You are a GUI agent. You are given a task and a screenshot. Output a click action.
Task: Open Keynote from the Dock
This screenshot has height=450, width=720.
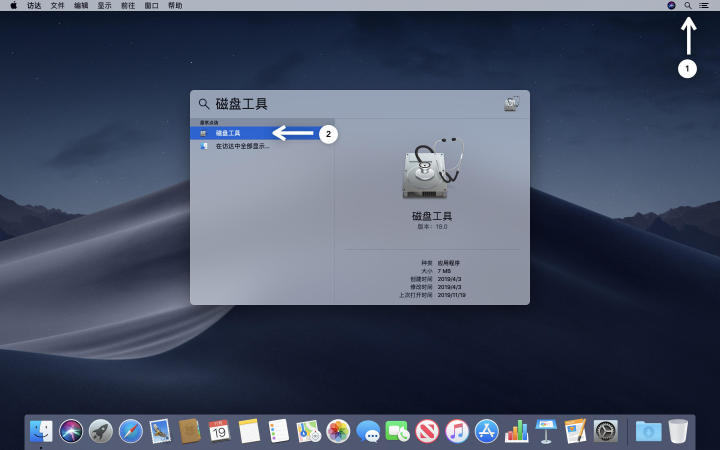(x=546, y=432)
